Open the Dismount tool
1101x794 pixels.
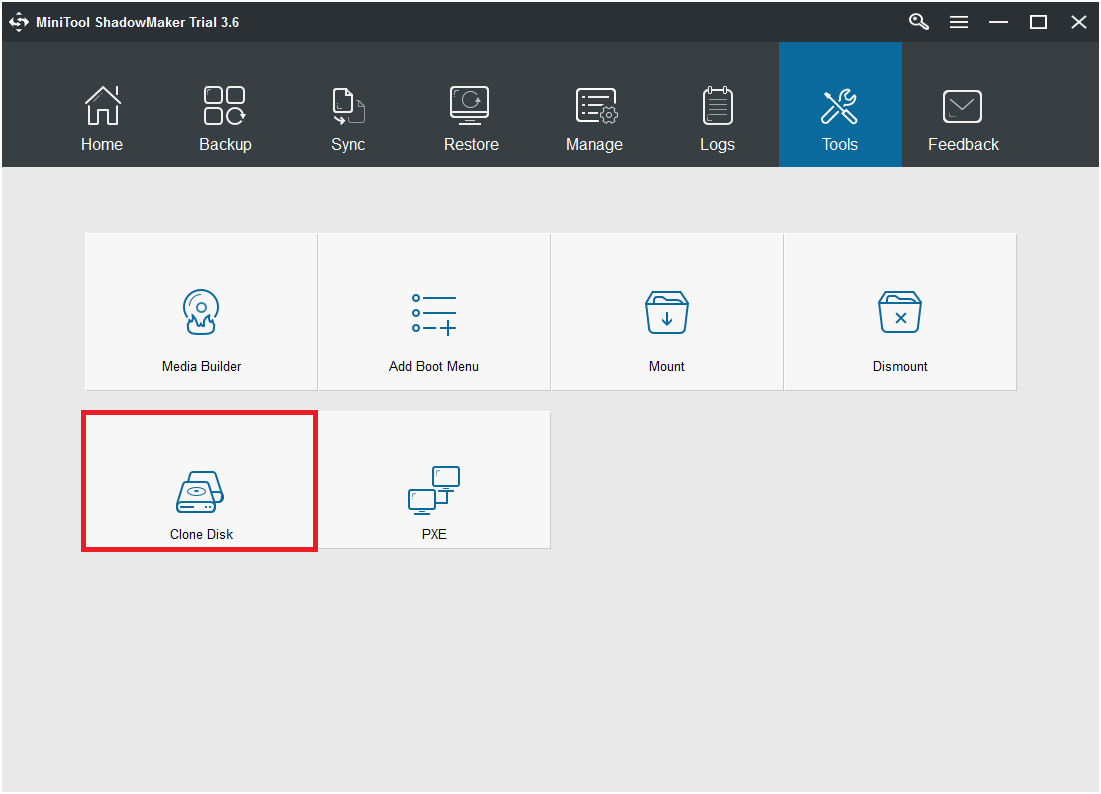pyautogui.click(x=900, y=312)
